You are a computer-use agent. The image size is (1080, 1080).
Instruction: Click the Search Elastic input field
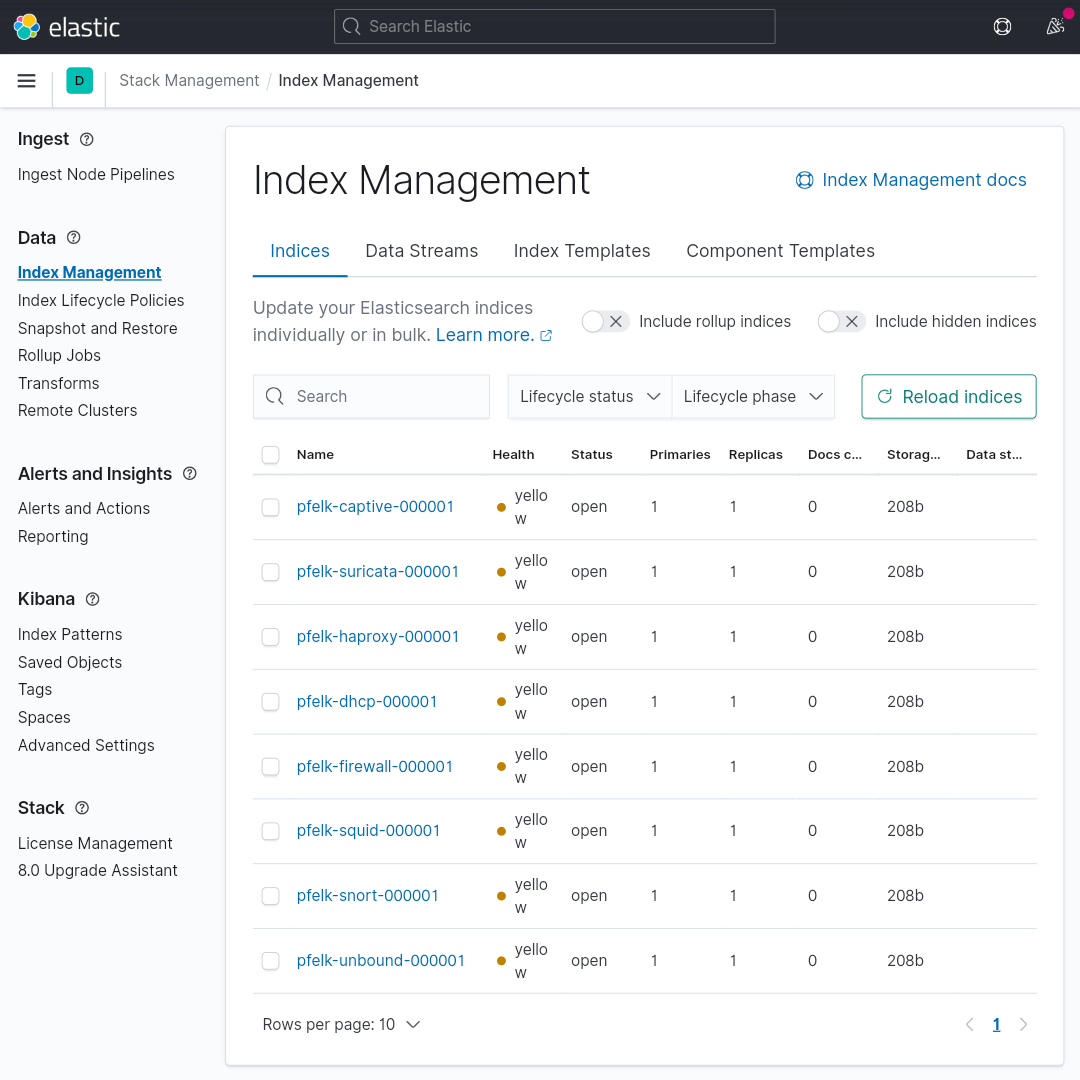[554, 26]
